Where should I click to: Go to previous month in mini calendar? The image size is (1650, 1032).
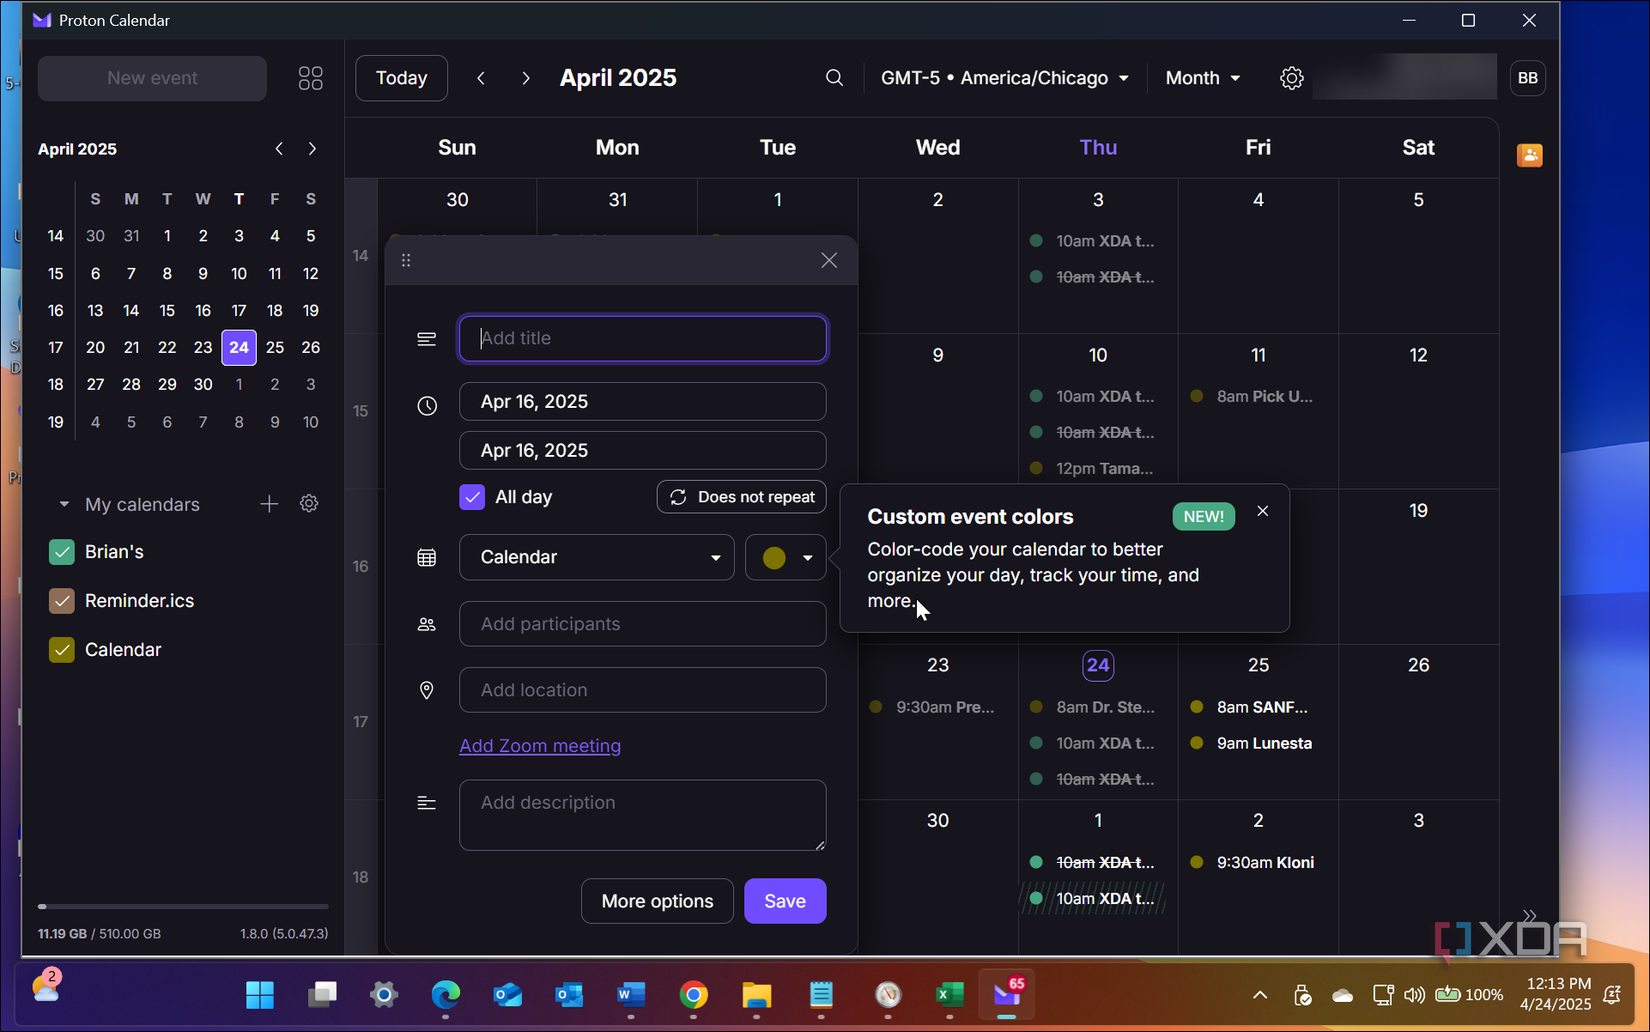tap(279, 149)
